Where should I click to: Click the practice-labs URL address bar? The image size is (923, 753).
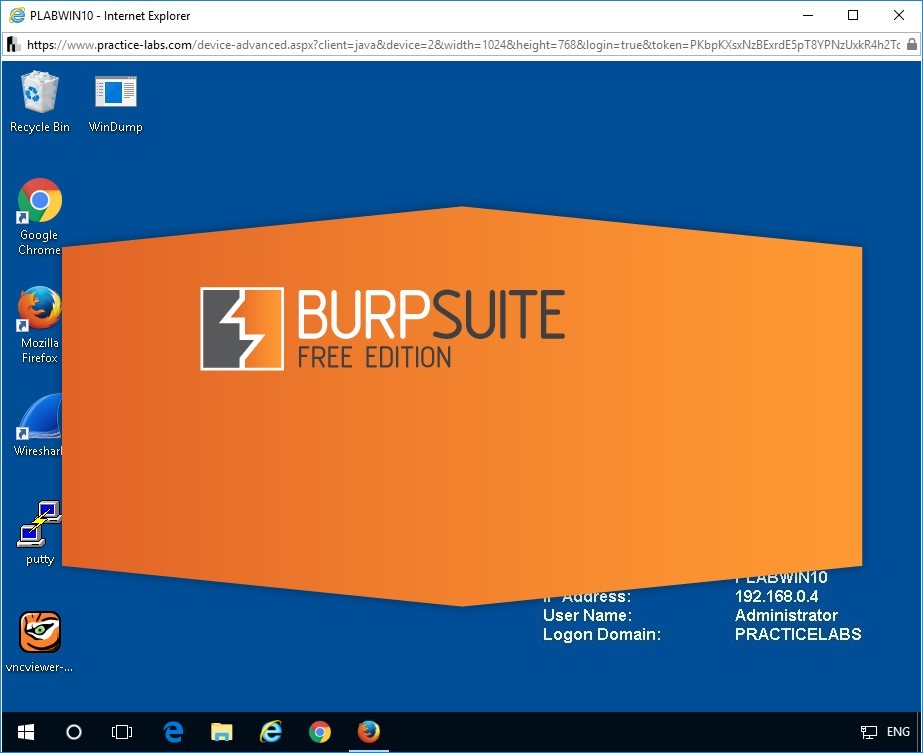[x=460, y=45]
